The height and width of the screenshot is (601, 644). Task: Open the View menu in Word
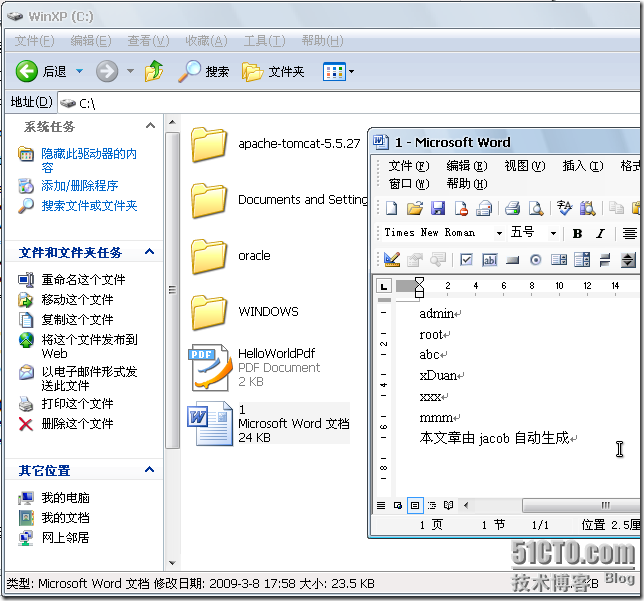(x=524, y=166)
